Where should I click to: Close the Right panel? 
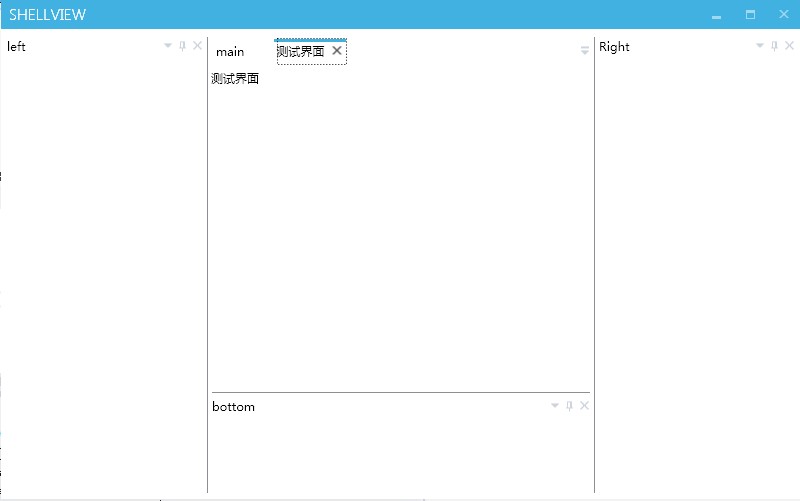[789, 45]
